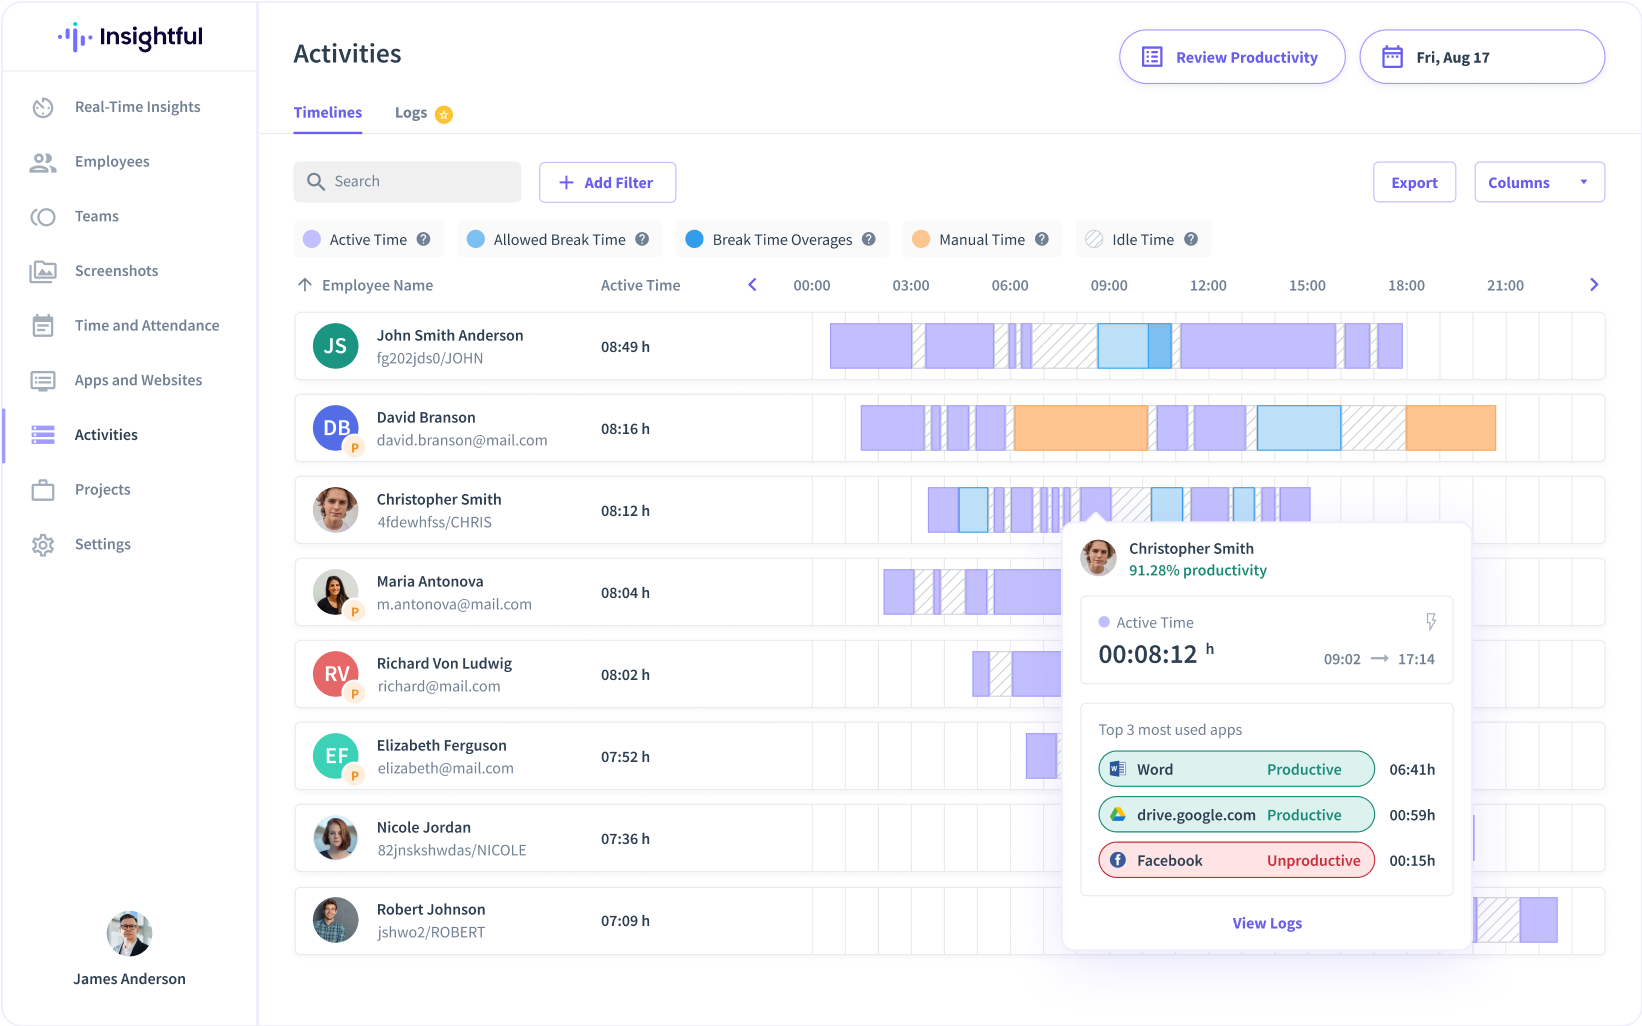This screenshot has height=1026, width=1642.
Task: Click the Review Productivity button
Action: pyautogui.click(x=1231, y=57)
